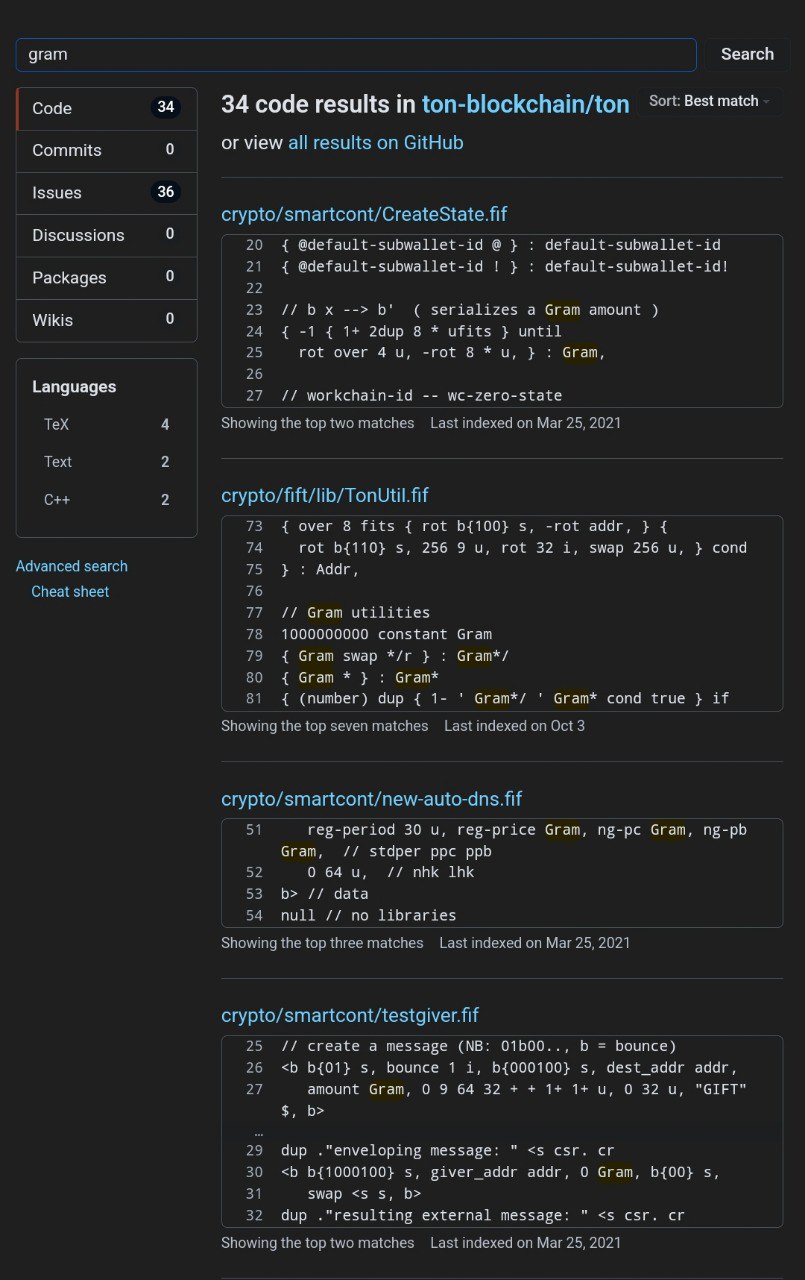
Task: Open Advanced search link
Action: [72, 566]
